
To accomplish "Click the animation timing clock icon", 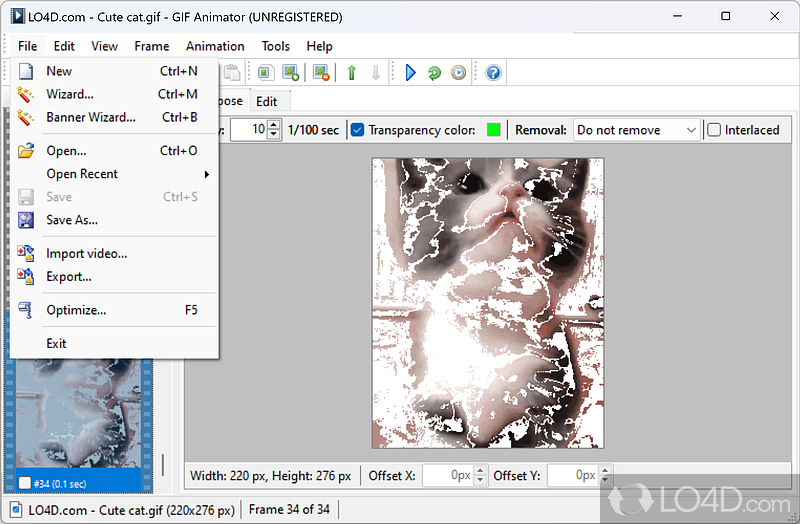I will pyautogui.click(x=458, y=72).
